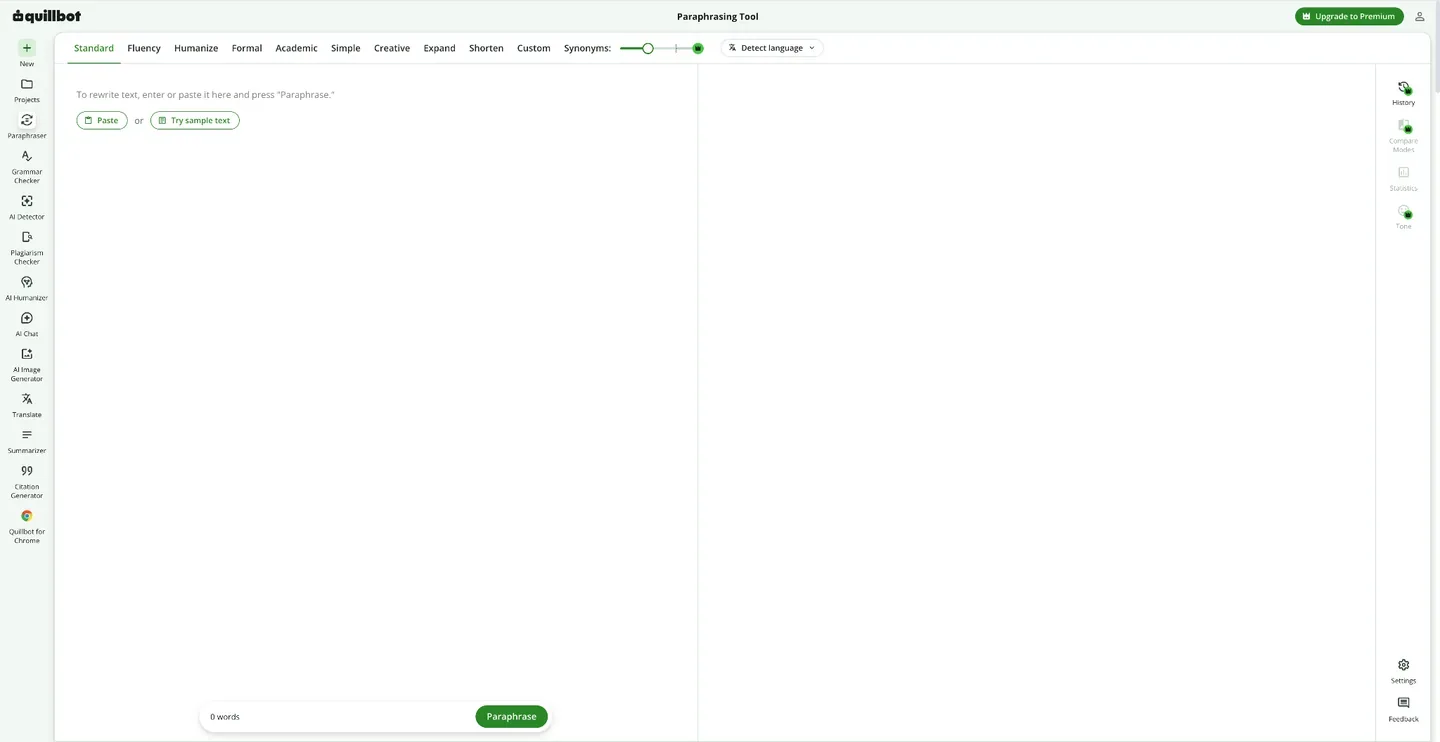Viewport: 1440px width, 742px height.
Task: Switch to Creative mode
Action: [392, 48]
